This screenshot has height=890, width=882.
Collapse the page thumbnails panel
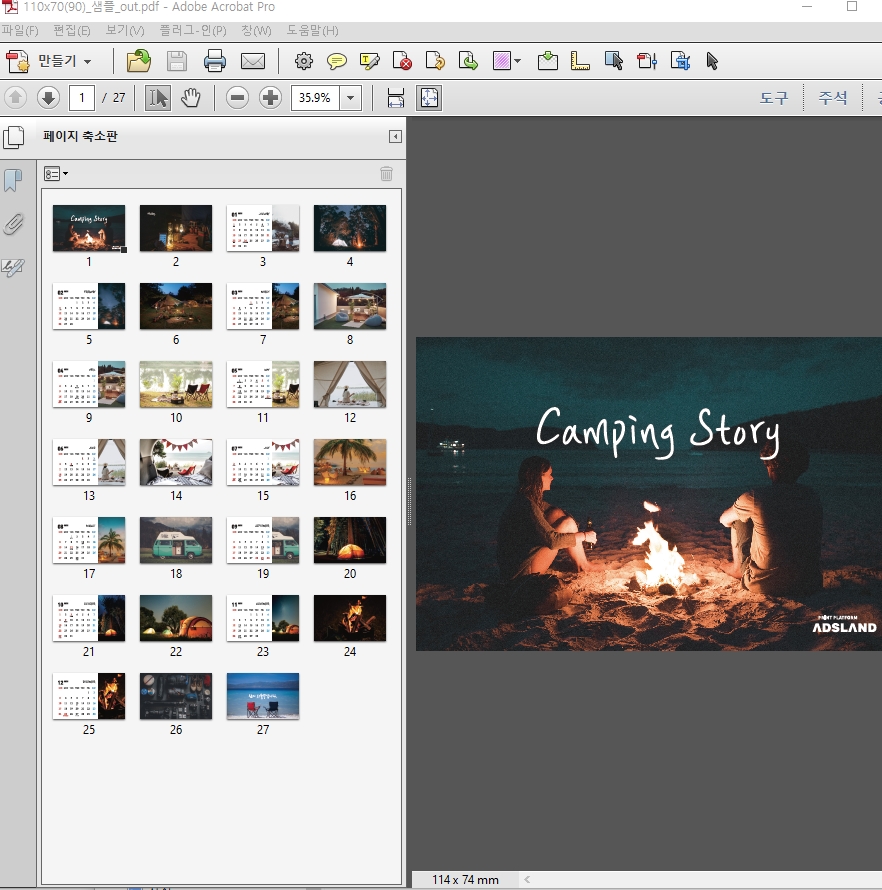pos(395,136)
